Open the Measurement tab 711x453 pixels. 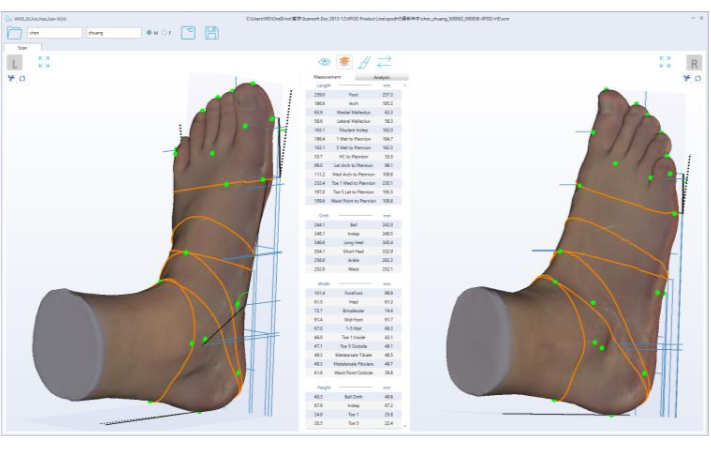click(327, 76)
